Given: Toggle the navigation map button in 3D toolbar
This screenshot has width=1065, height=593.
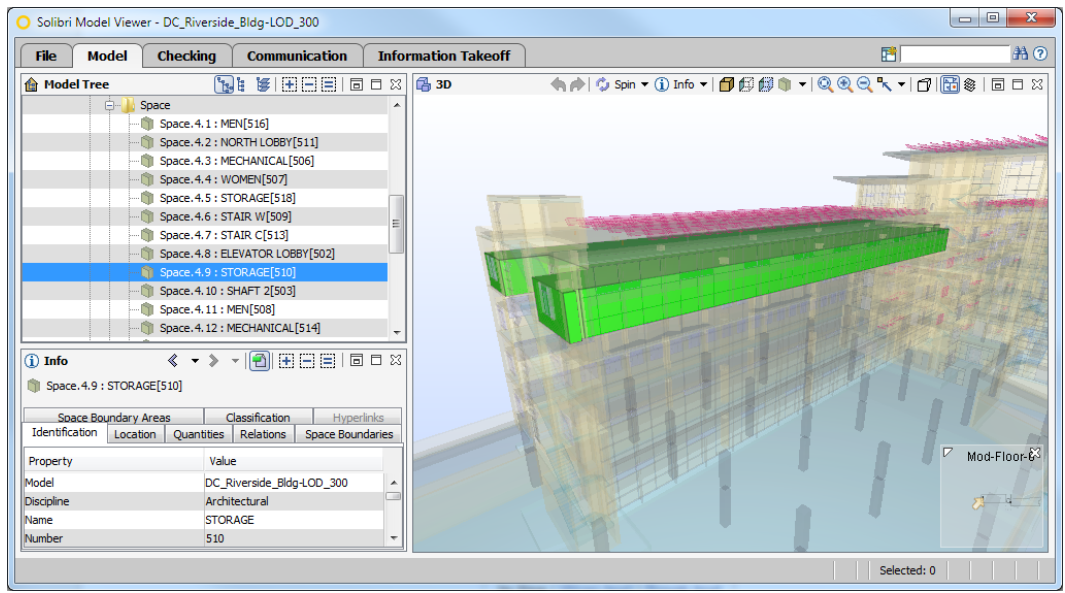Looking at the screenshot, I should [x=950, y=84].
